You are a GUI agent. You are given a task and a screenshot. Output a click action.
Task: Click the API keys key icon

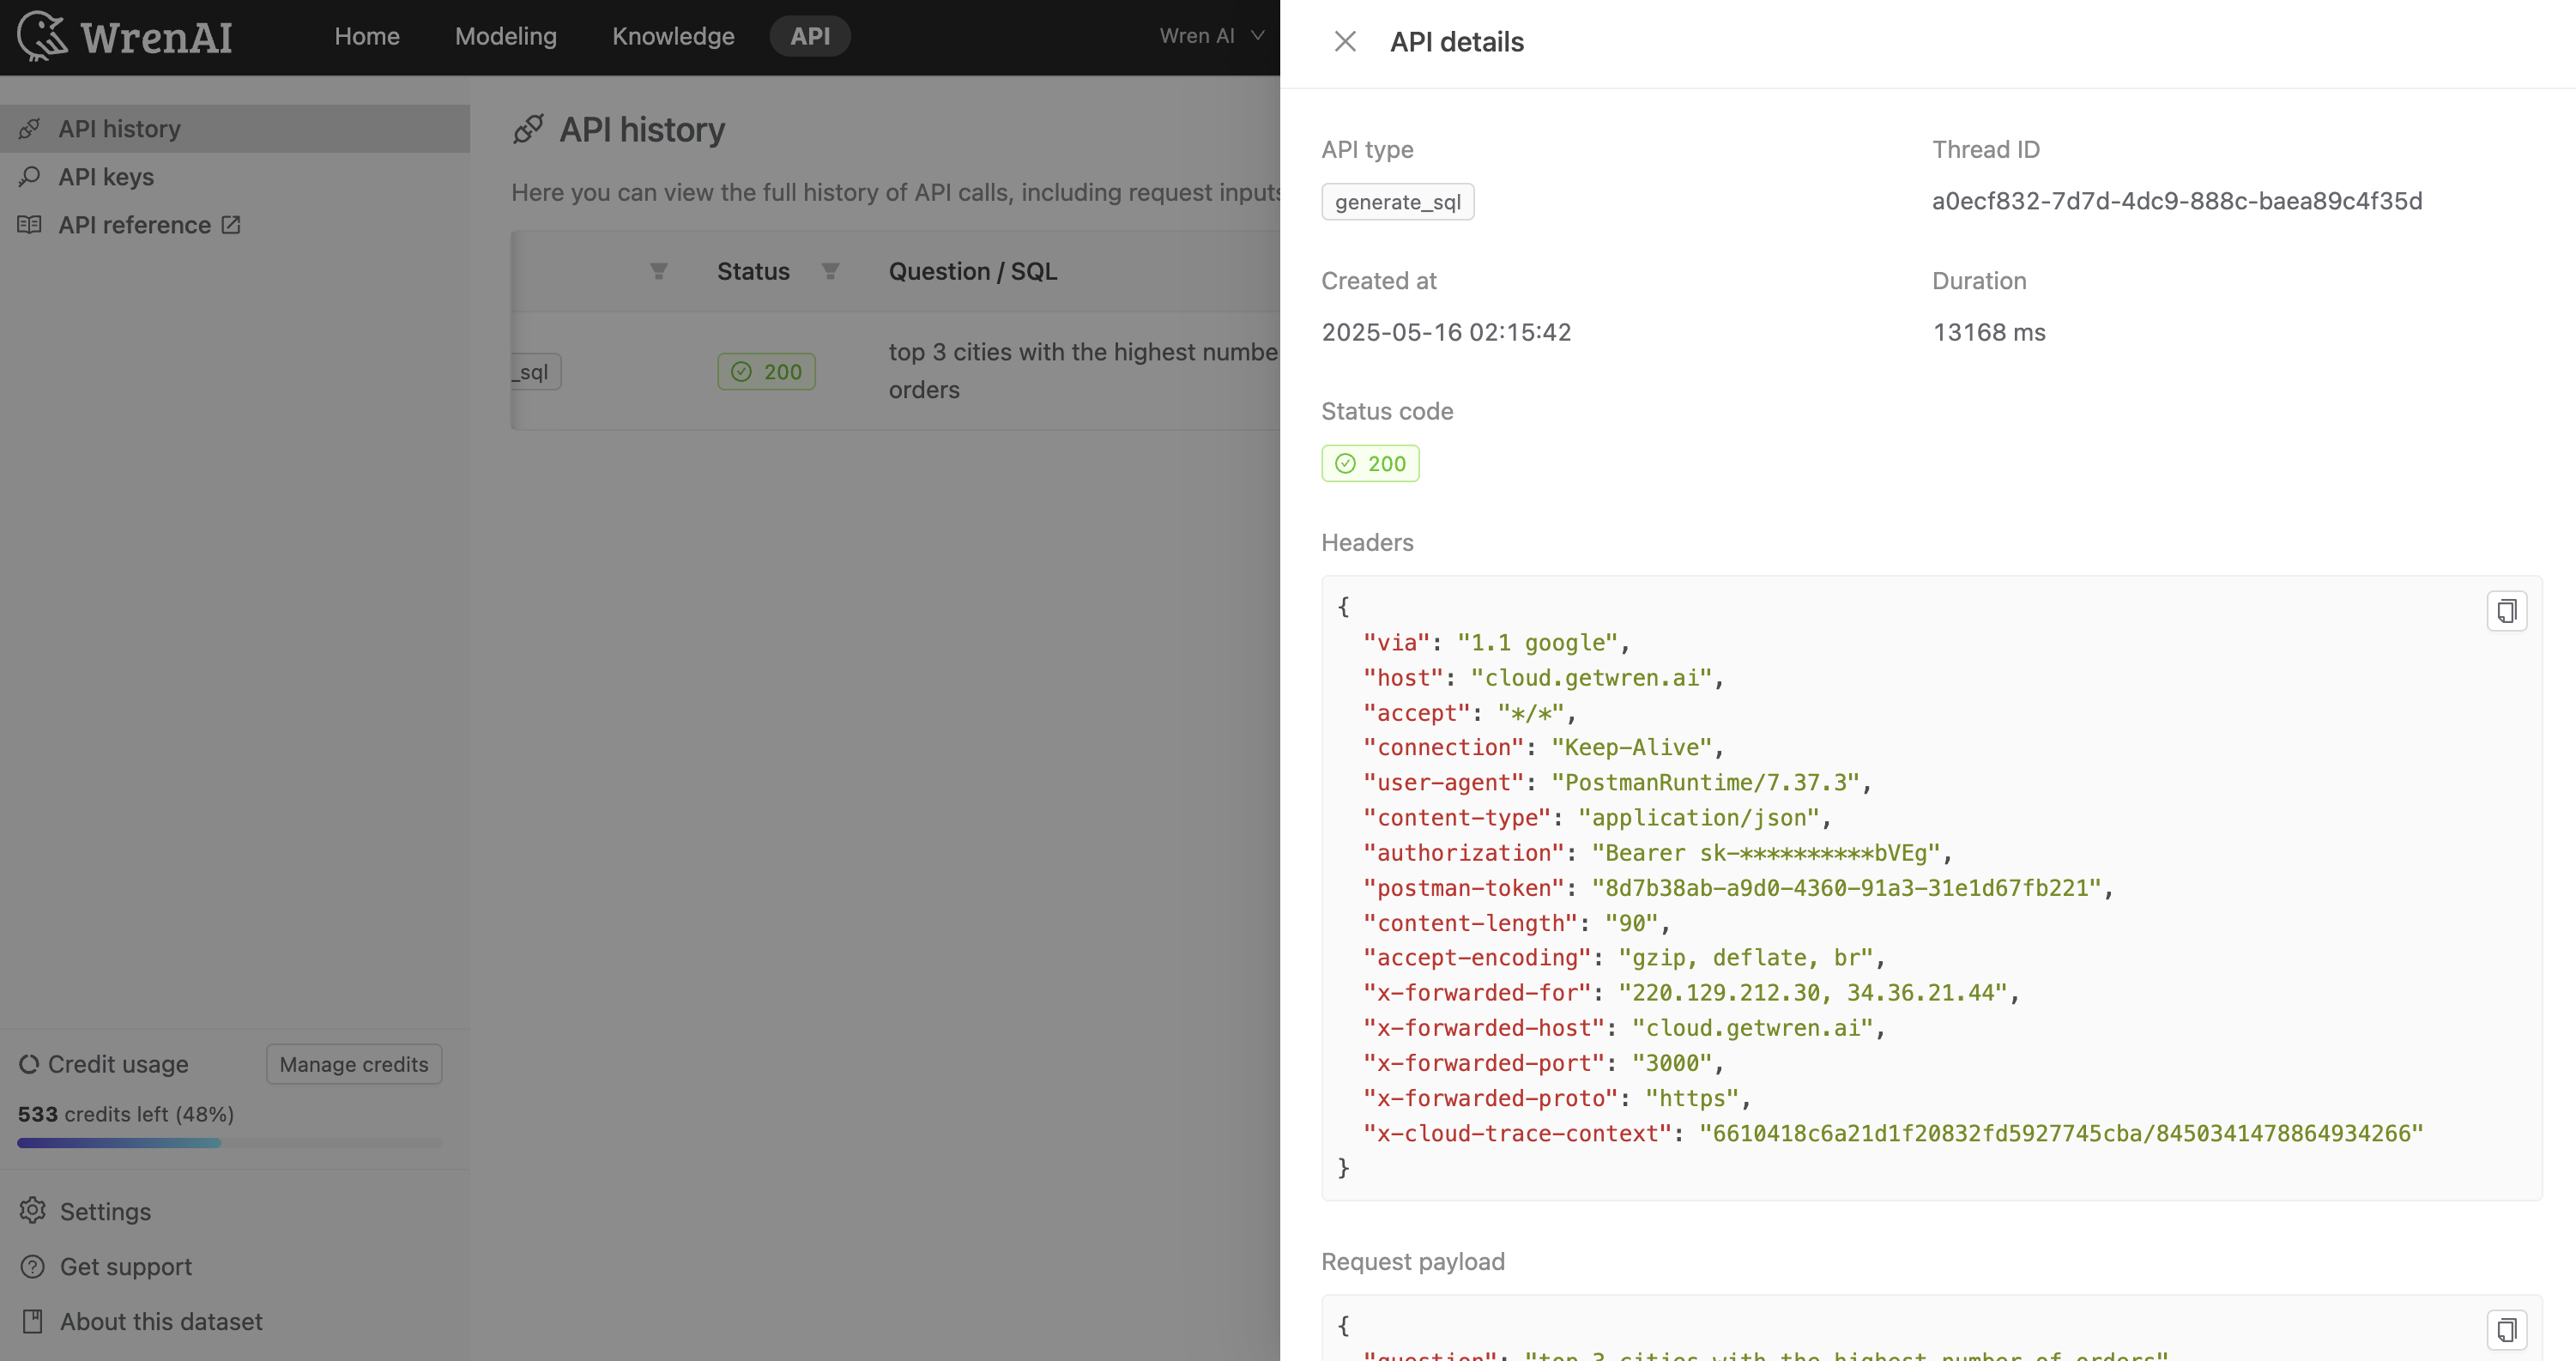point(29,177)
